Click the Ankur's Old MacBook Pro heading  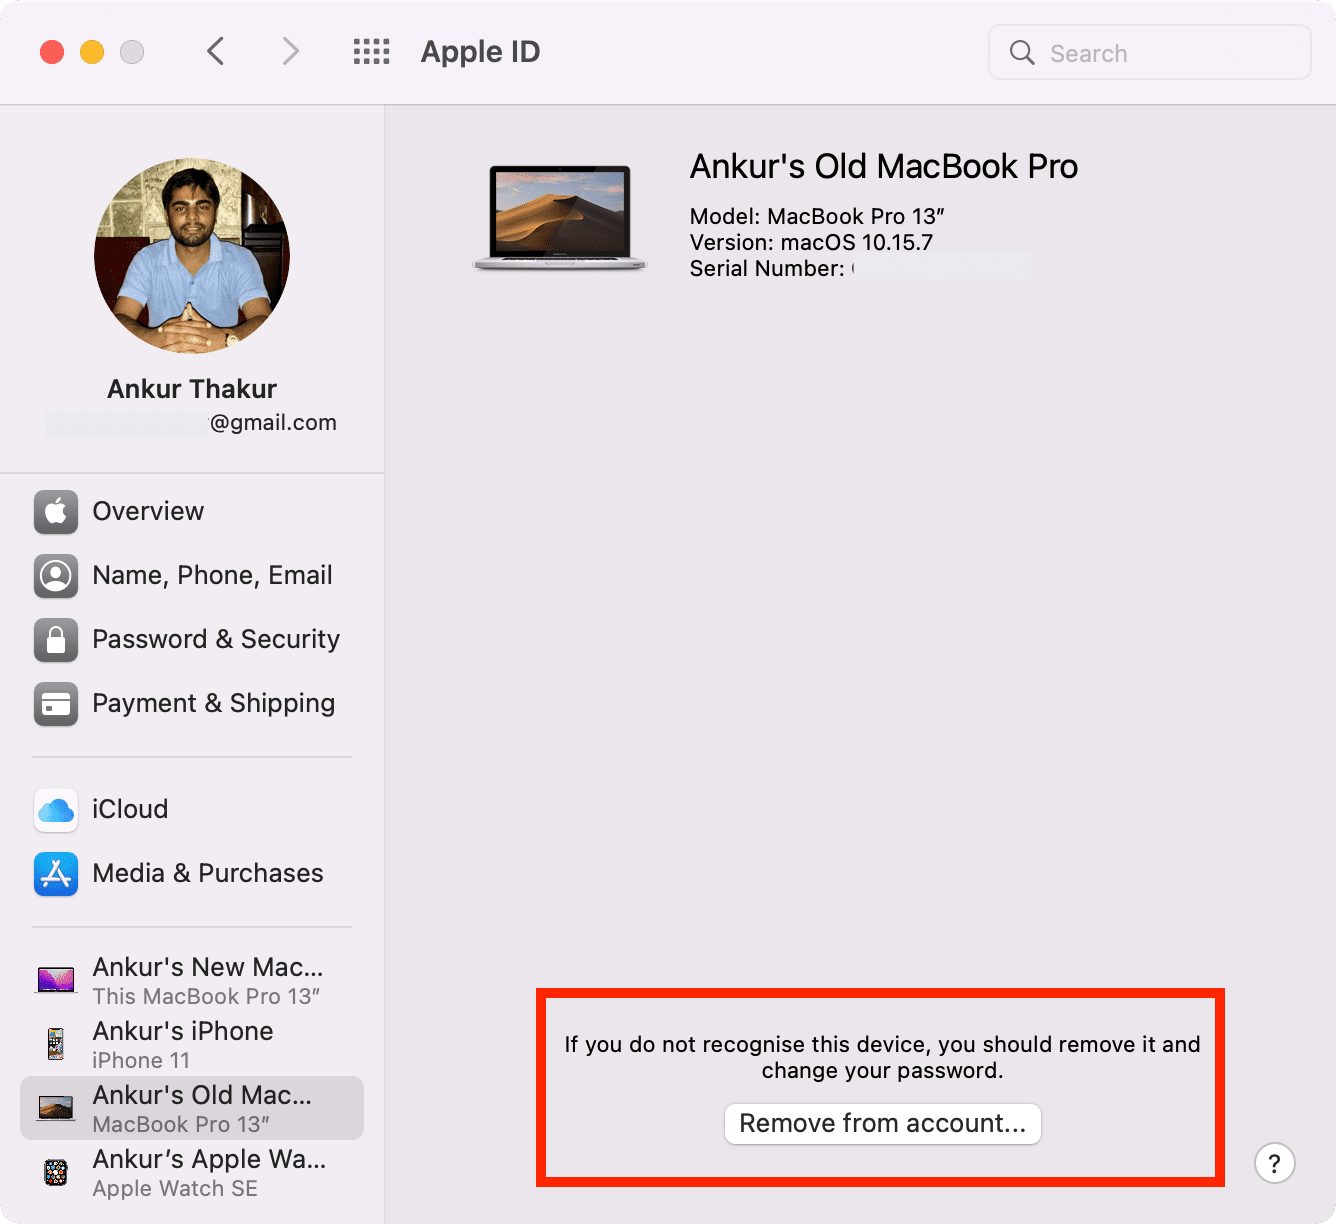884,166
